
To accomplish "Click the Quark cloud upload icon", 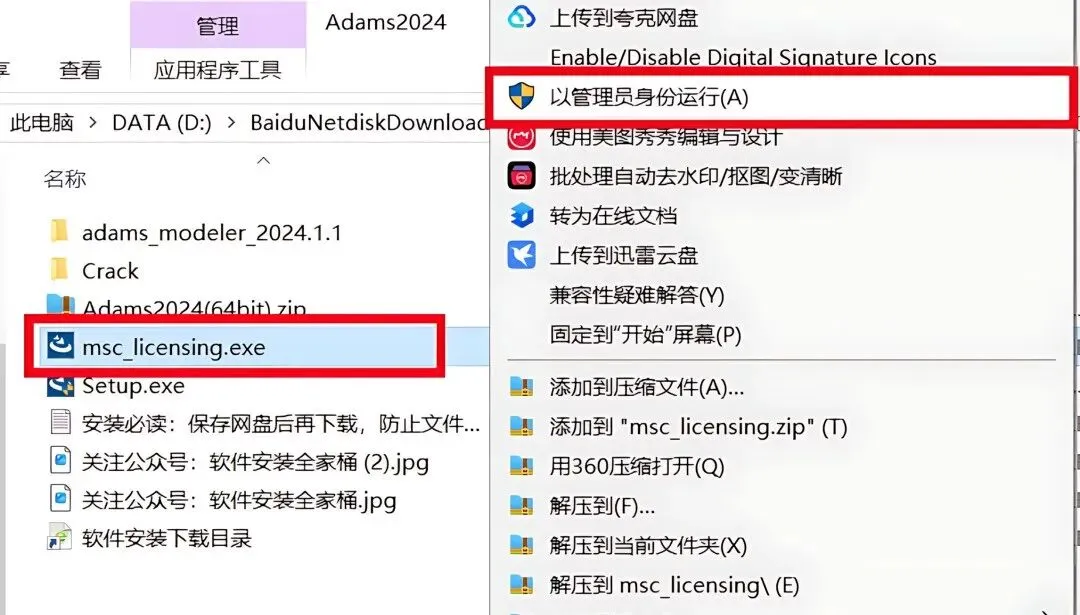I will pyautogui.click(x=521, y=17).
